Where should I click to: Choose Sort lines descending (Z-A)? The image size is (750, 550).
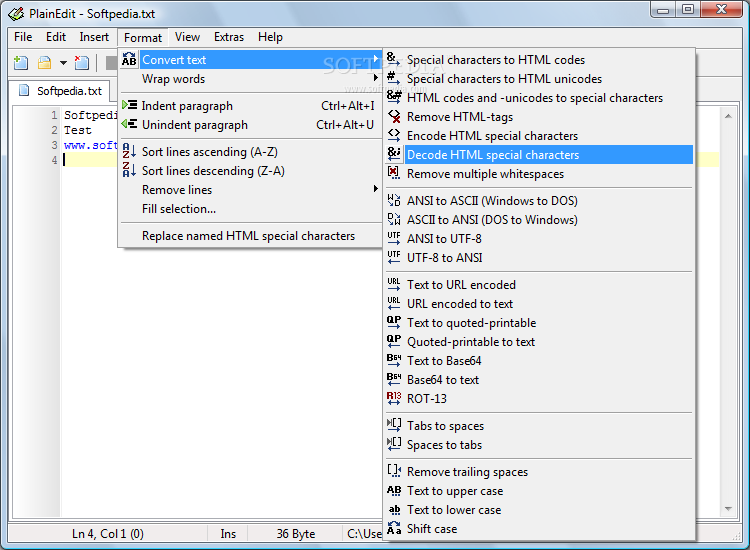click(251, 171)
